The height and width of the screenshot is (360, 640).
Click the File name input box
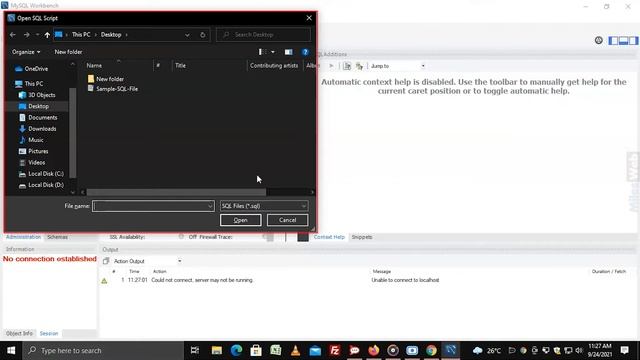click(x=149, y=206)
